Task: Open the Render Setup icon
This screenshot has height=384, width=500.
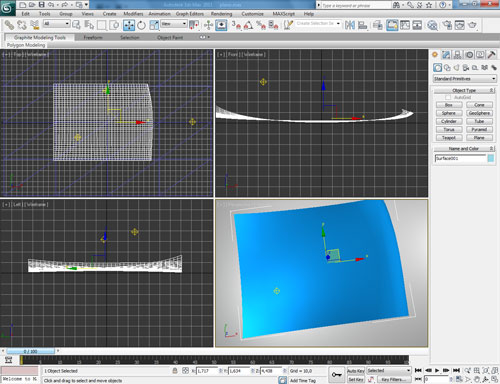Action: click(447, 25)
